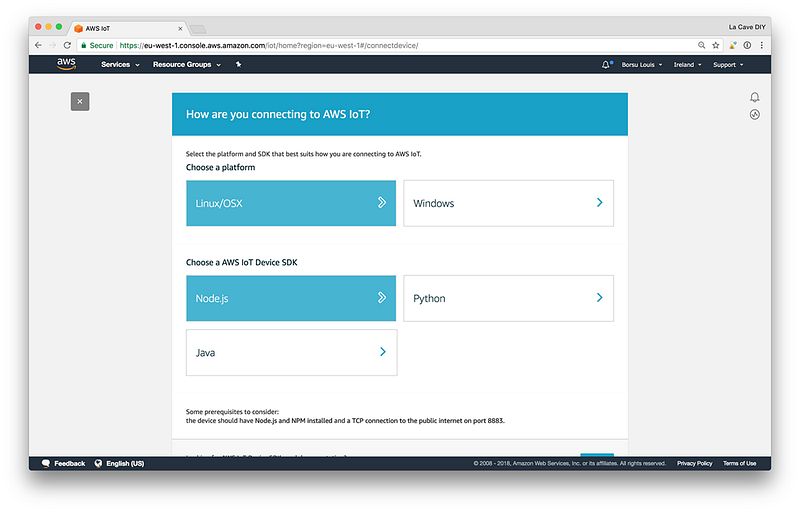Open the Feedback link in footer

[69, 464]
